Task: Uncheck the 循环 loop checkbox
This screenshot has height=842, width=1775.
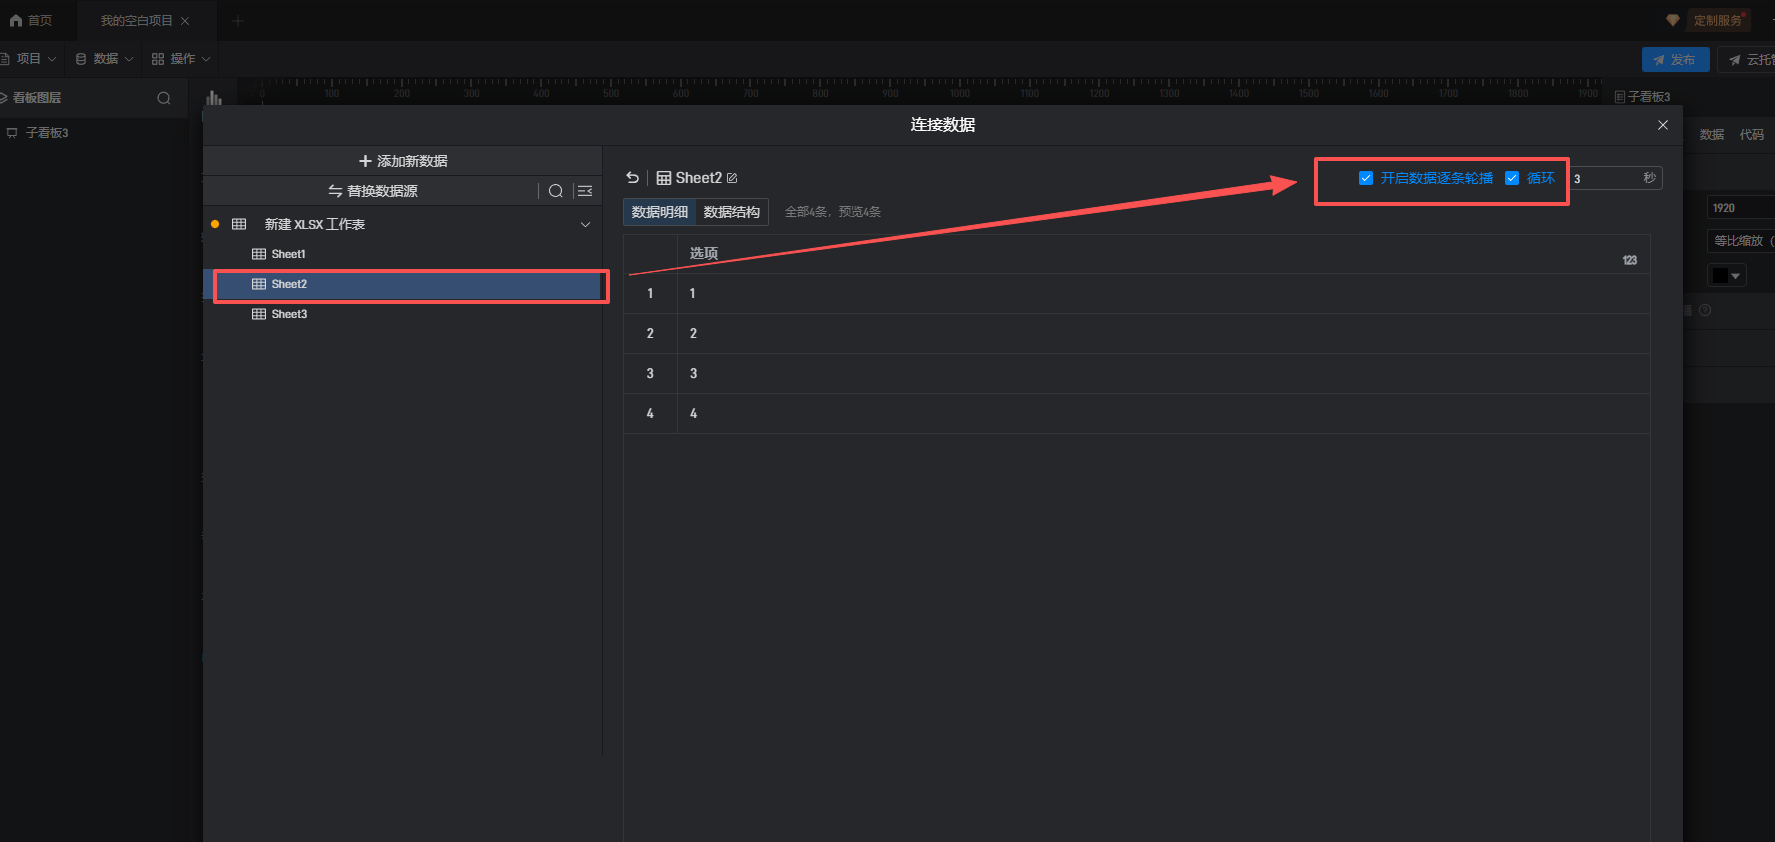Action: click(x=1512, y=178)
